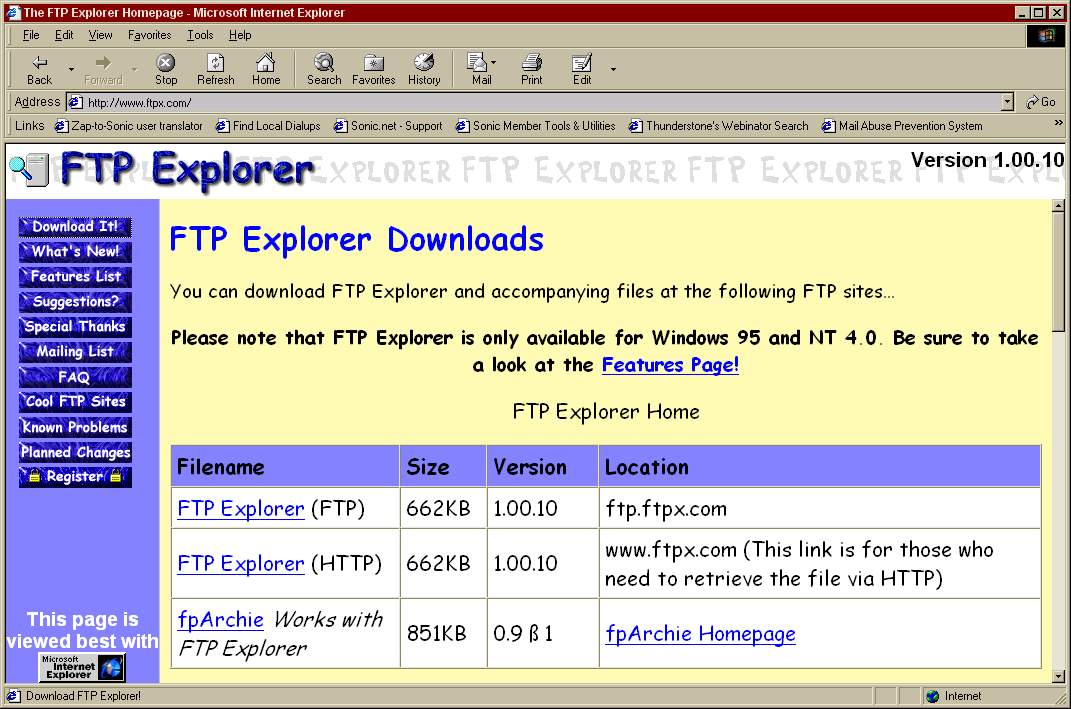Image resolution: width=1071 pixels, height=709 pixels.
Task: Click the Planned Changes sidebar button
Action: (75, 451)
